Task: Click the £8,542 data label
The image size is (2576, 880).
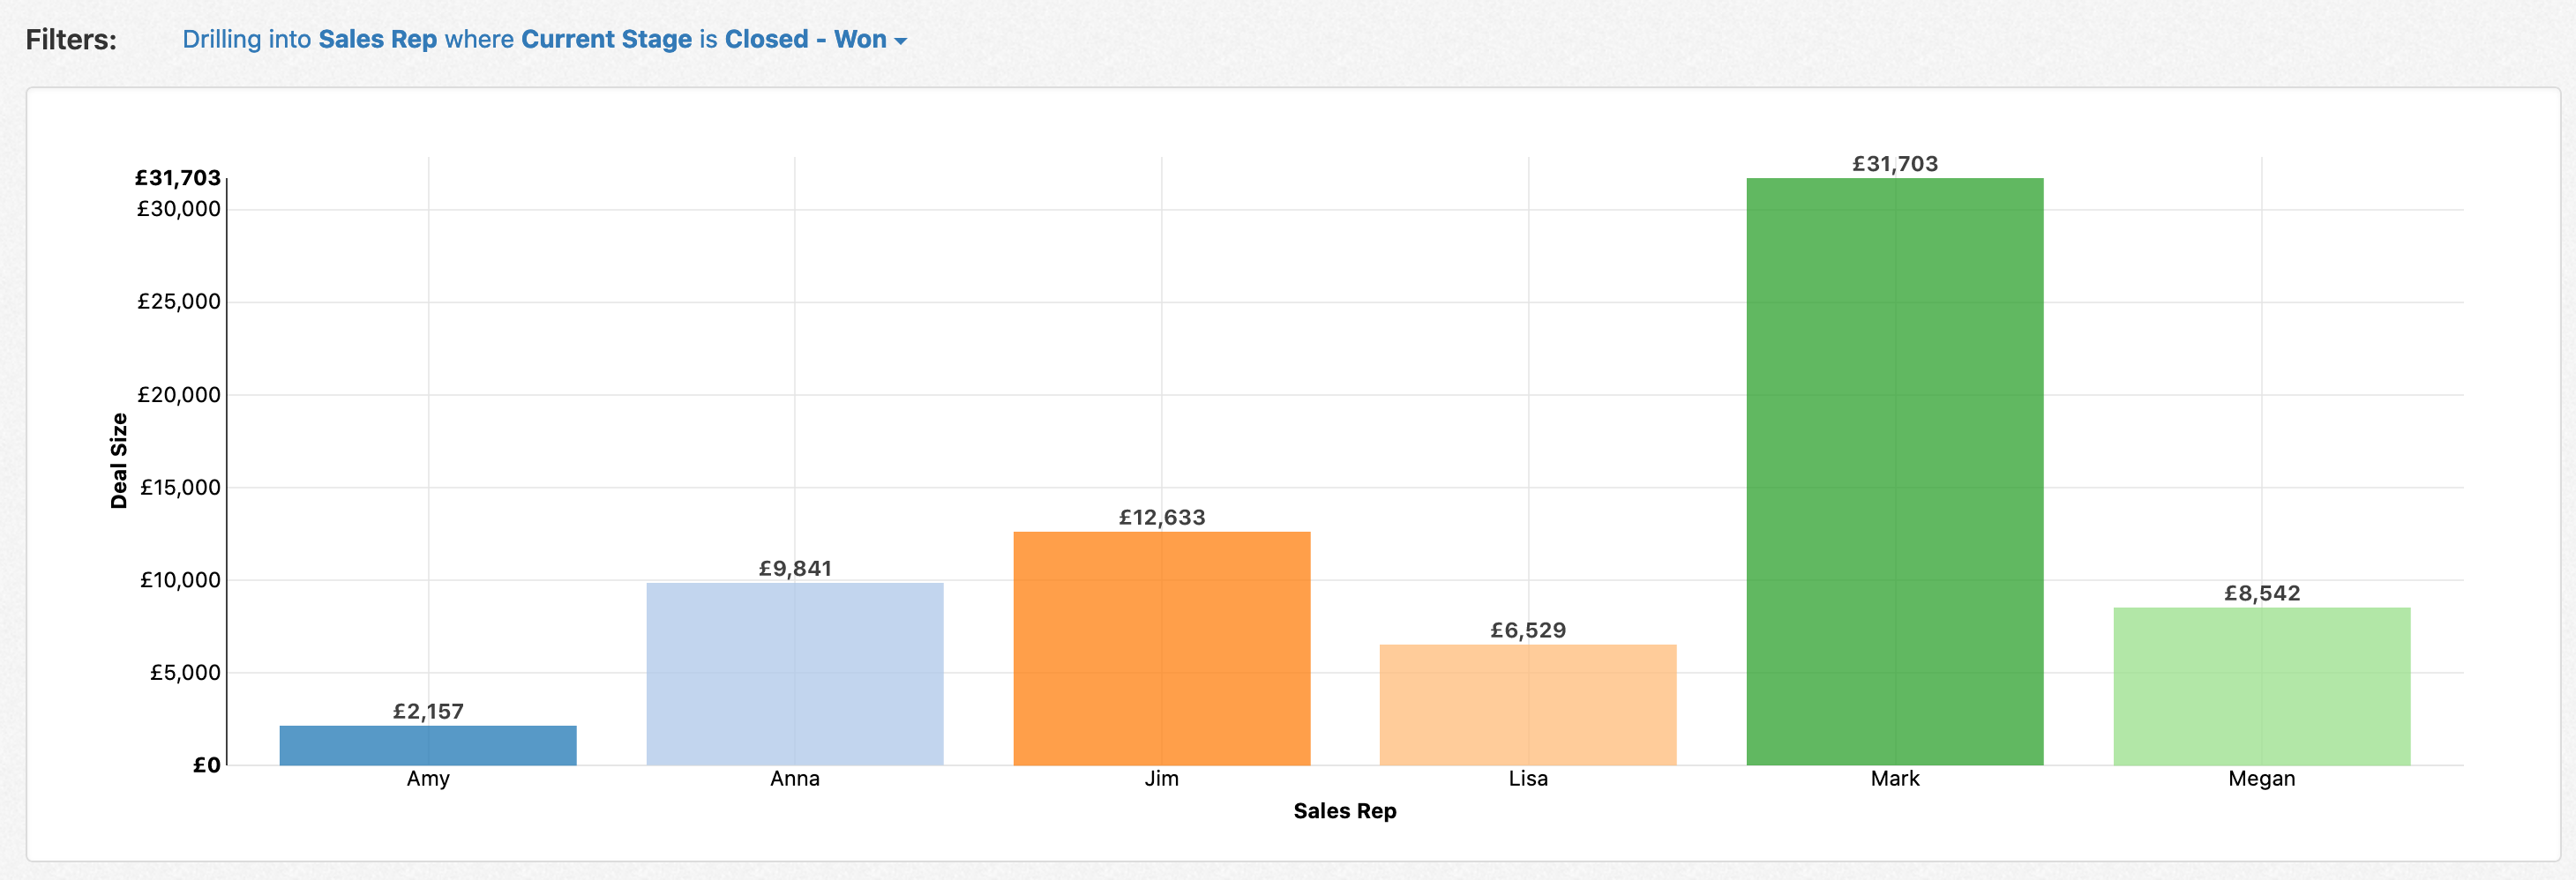Action: [2262, 593]
